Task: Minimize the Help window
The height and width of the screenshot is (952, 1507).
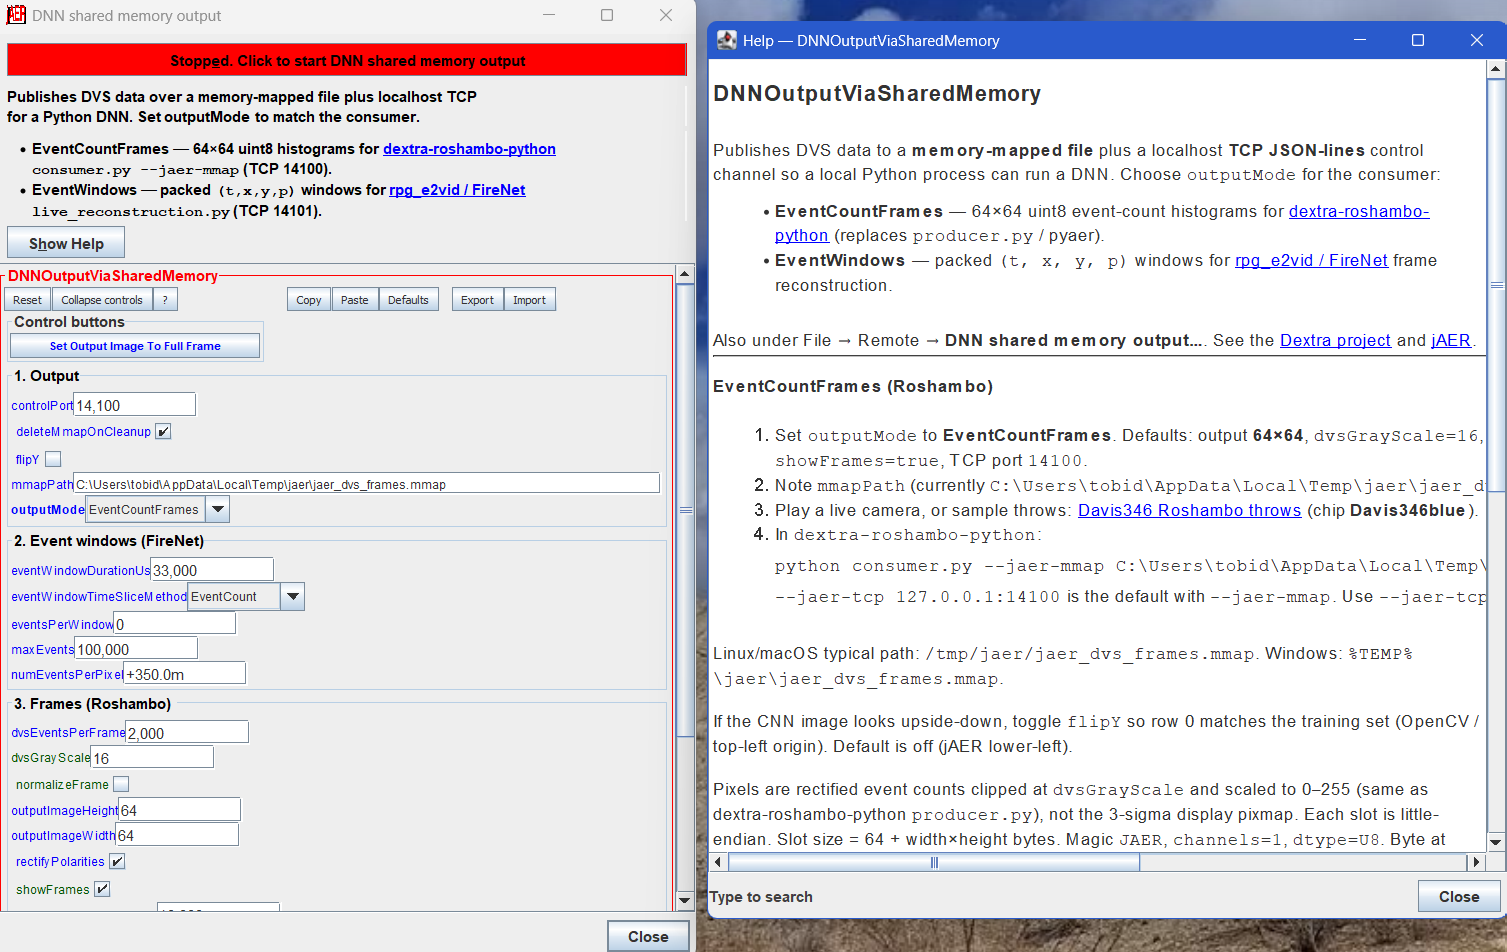Action: (1360, 40)
